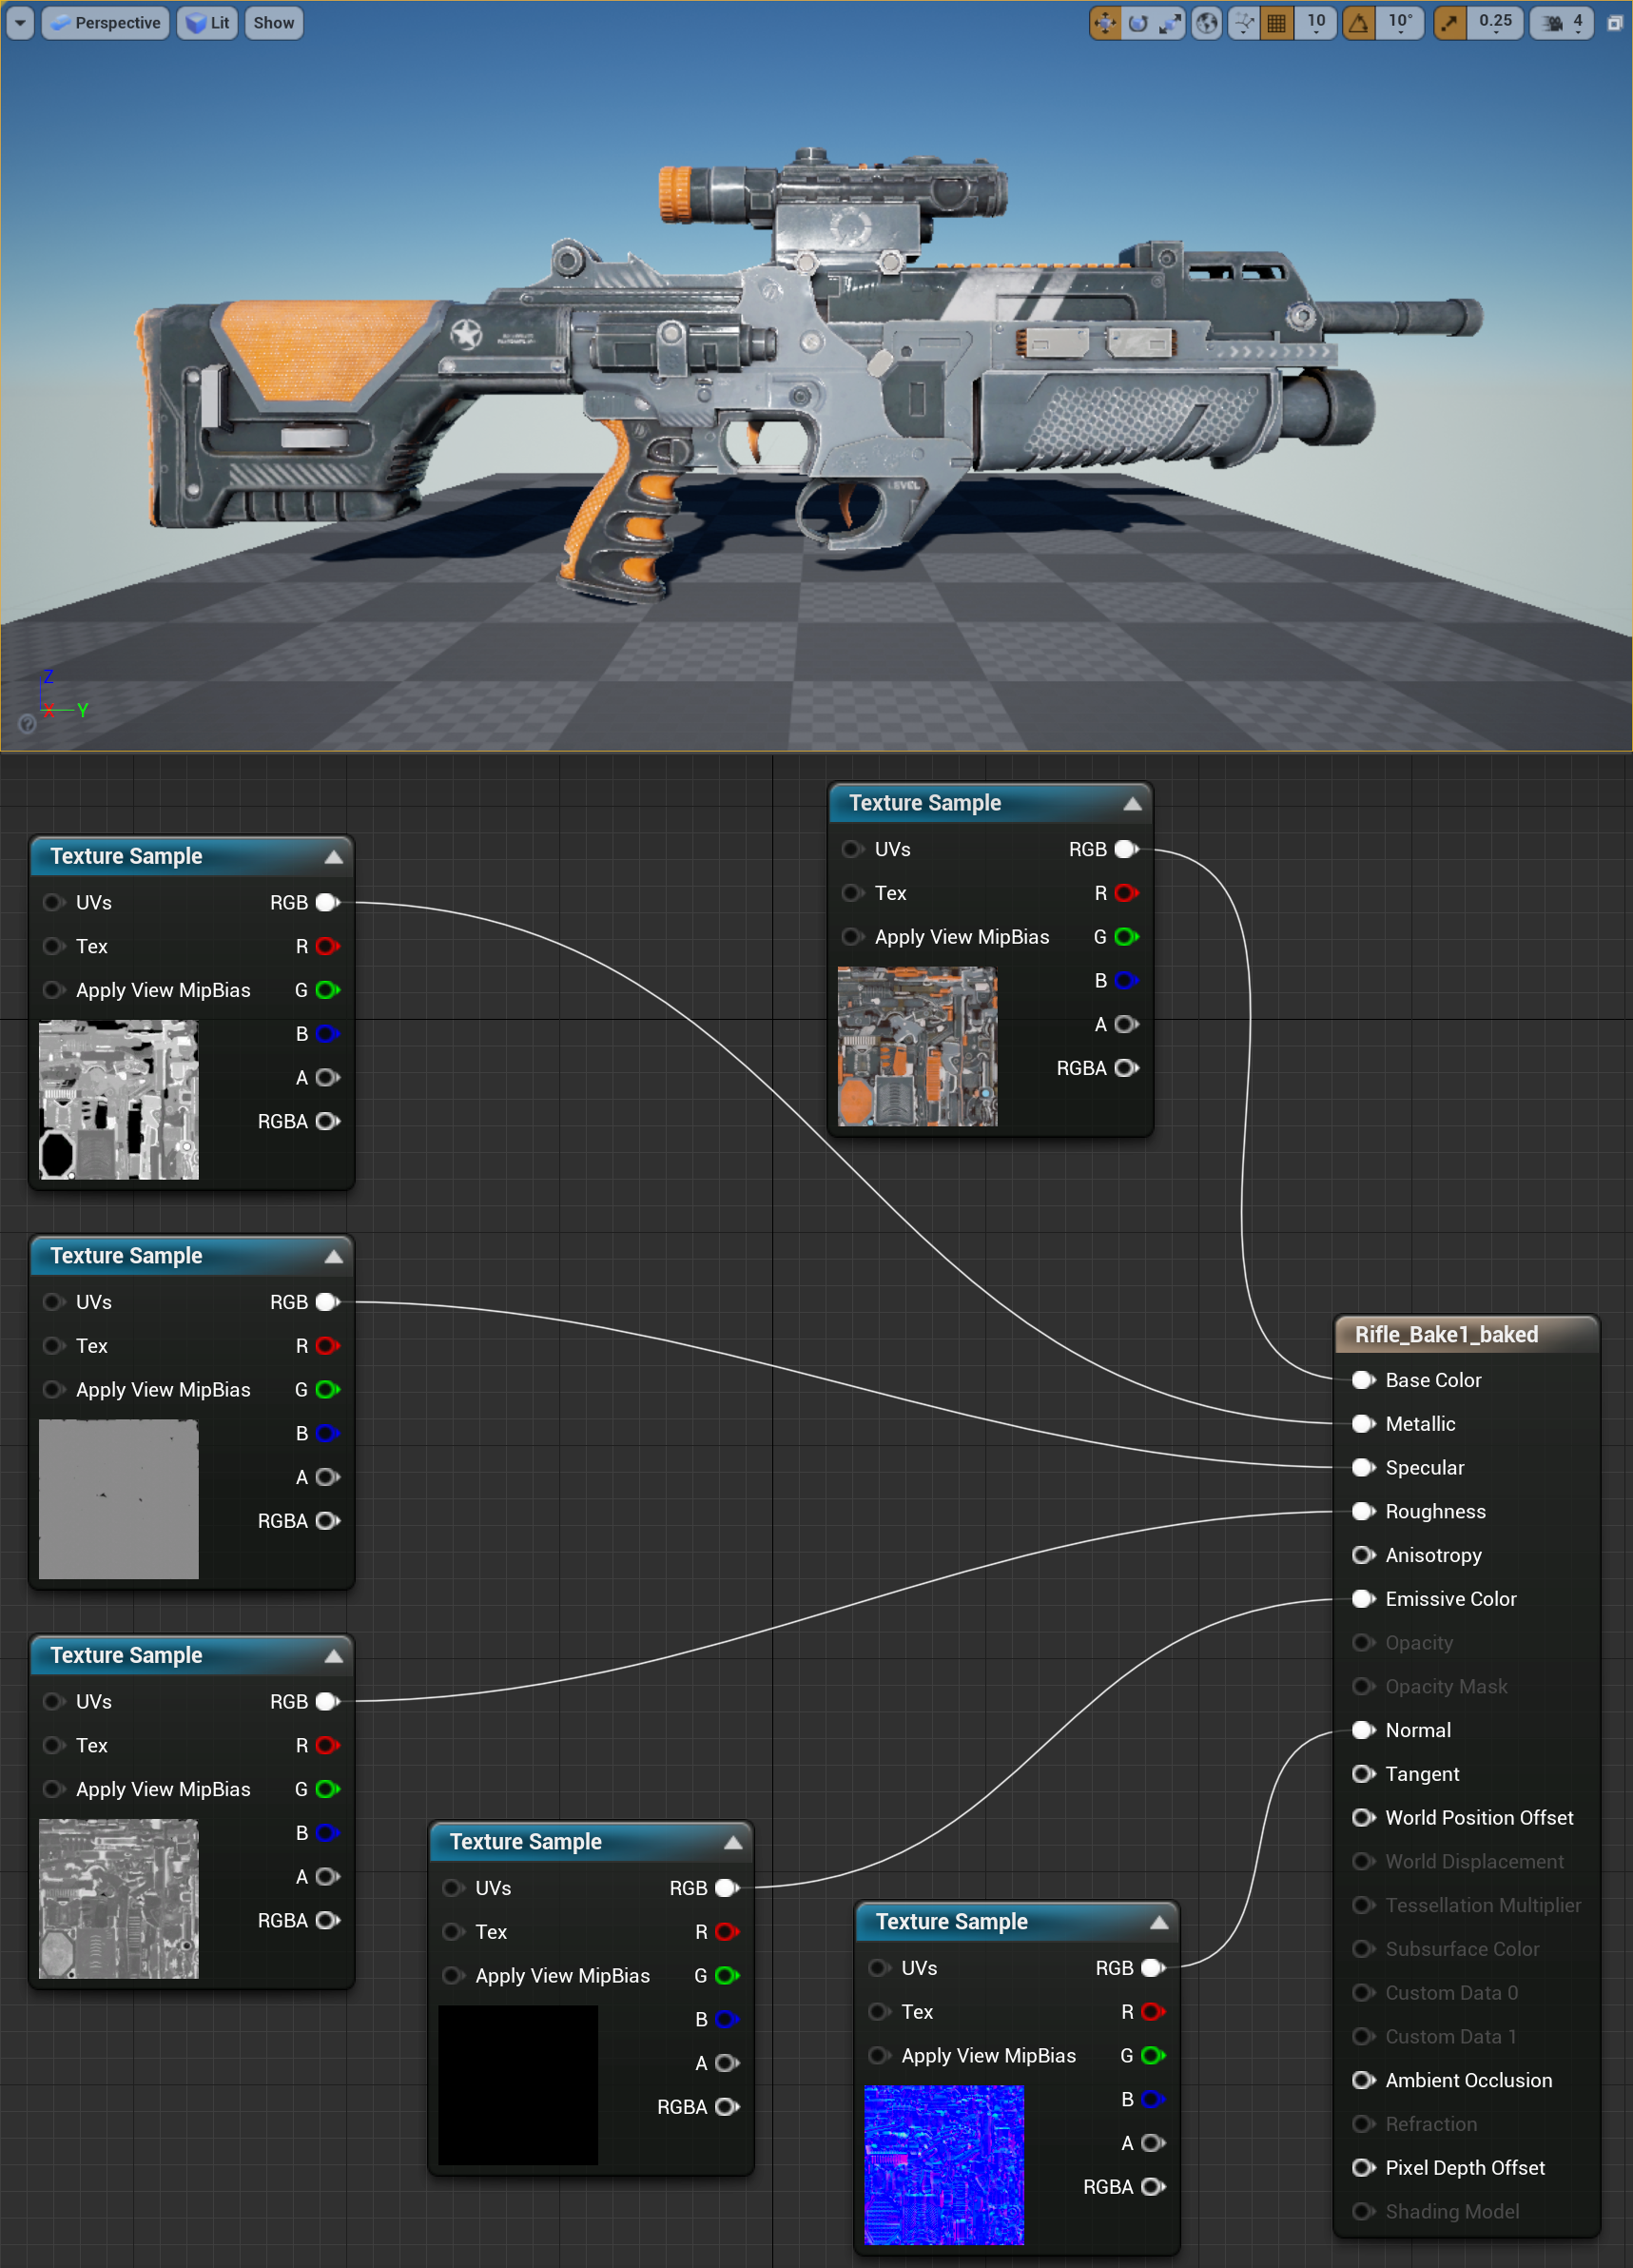Click the Perspective viewport icon
1633x2268 pixels.
click(60, 22)
